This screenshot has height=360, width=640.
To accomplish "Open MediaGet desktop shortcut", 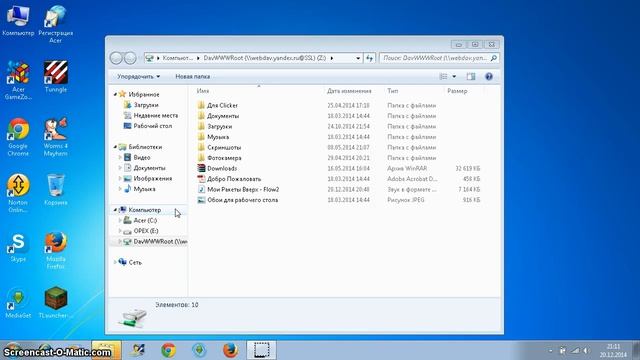I will 18,303.
